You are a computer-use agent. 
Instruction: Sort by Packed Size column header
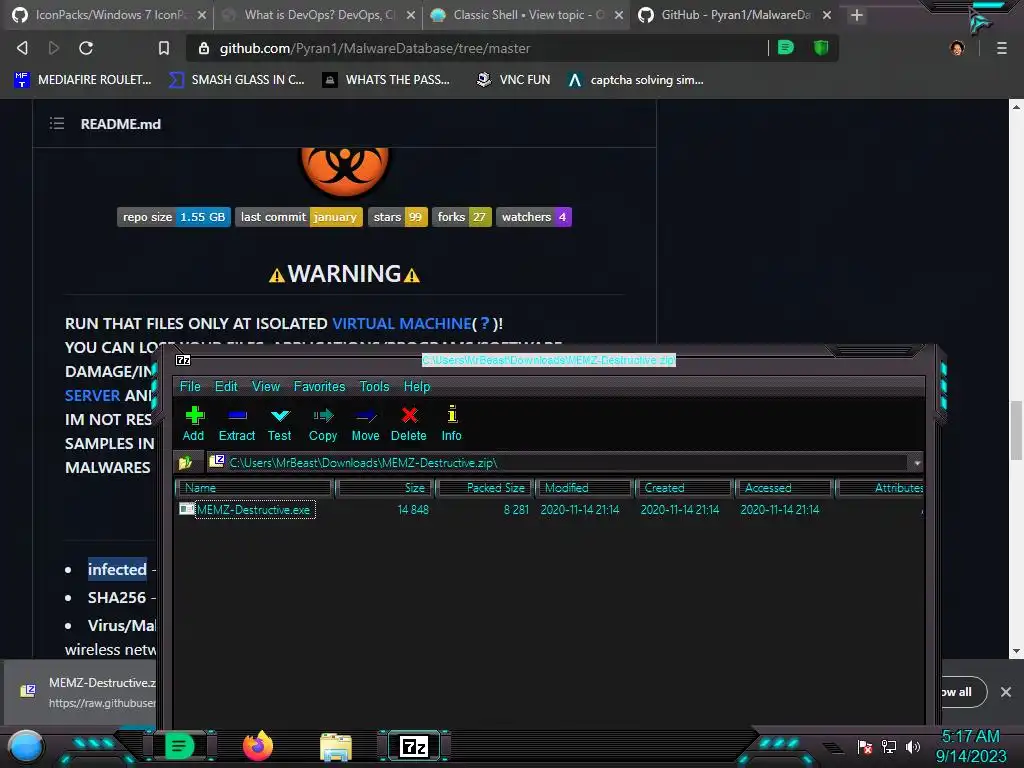pyautogui.click(x=485, y=488)
